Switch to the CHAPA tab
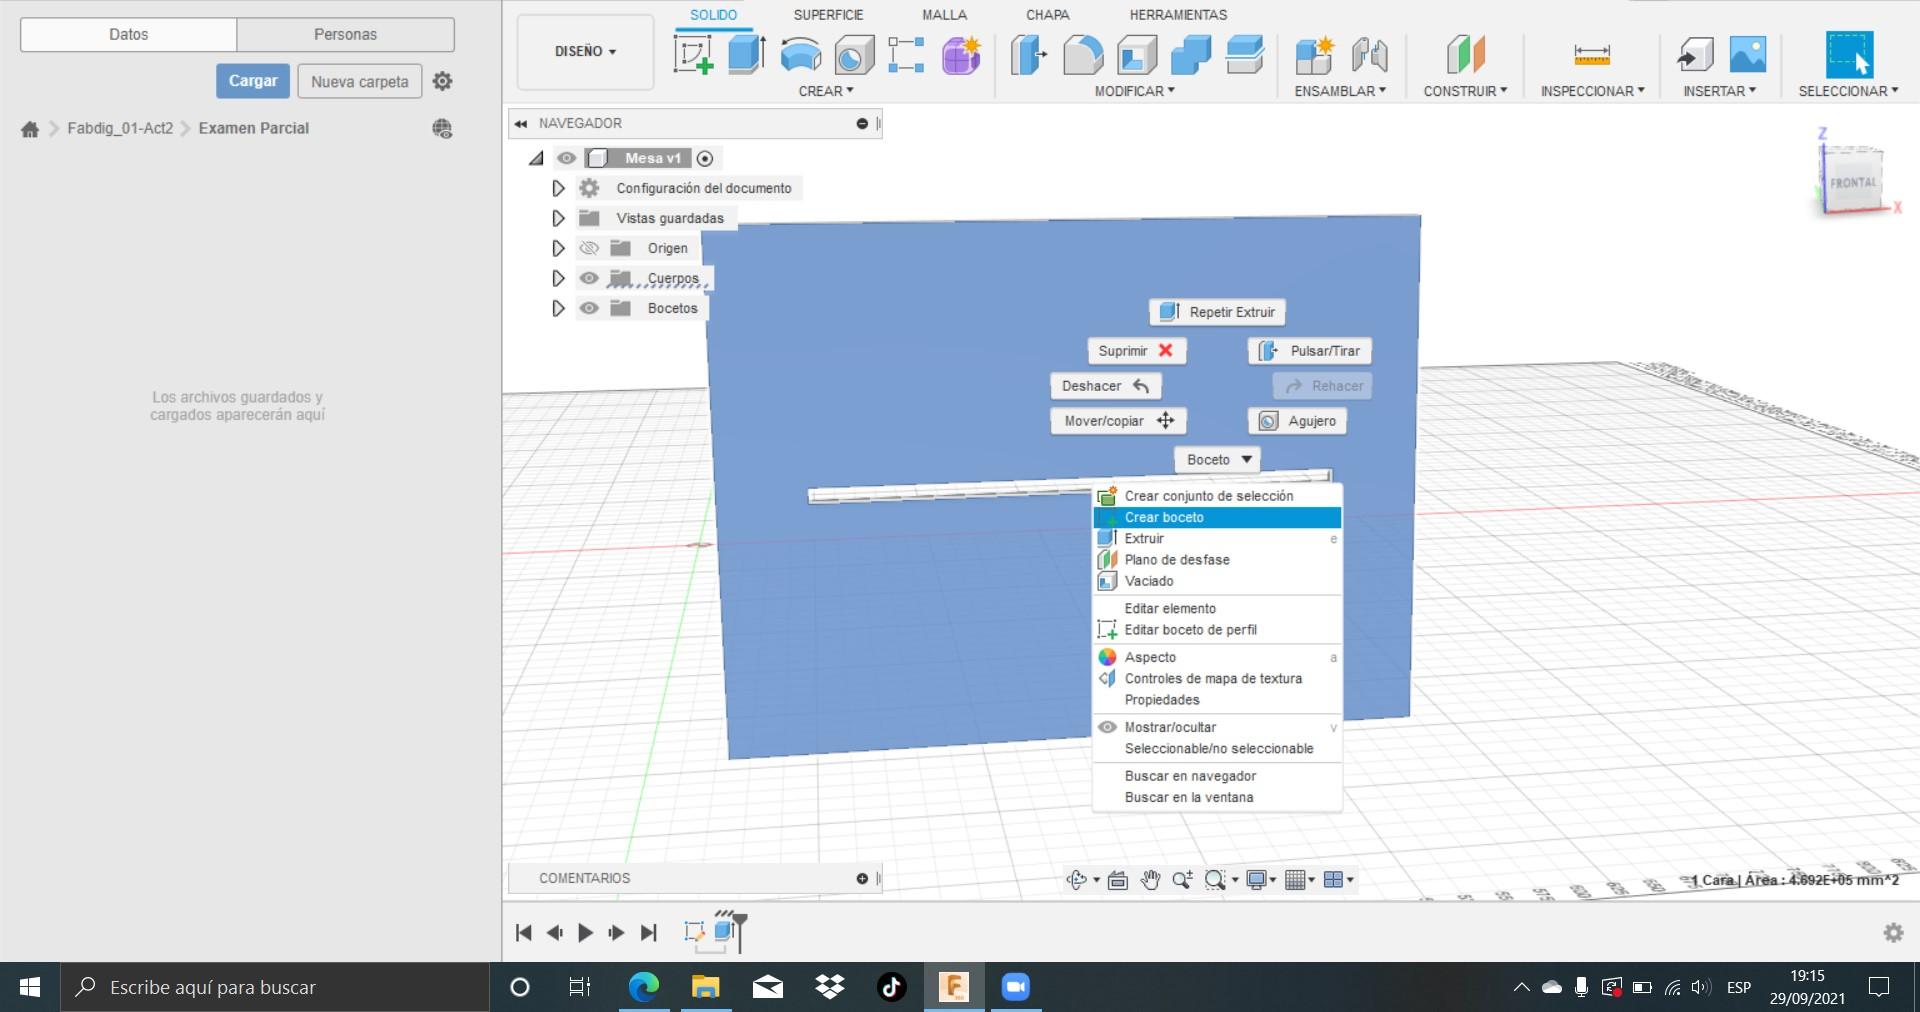 1047,15
